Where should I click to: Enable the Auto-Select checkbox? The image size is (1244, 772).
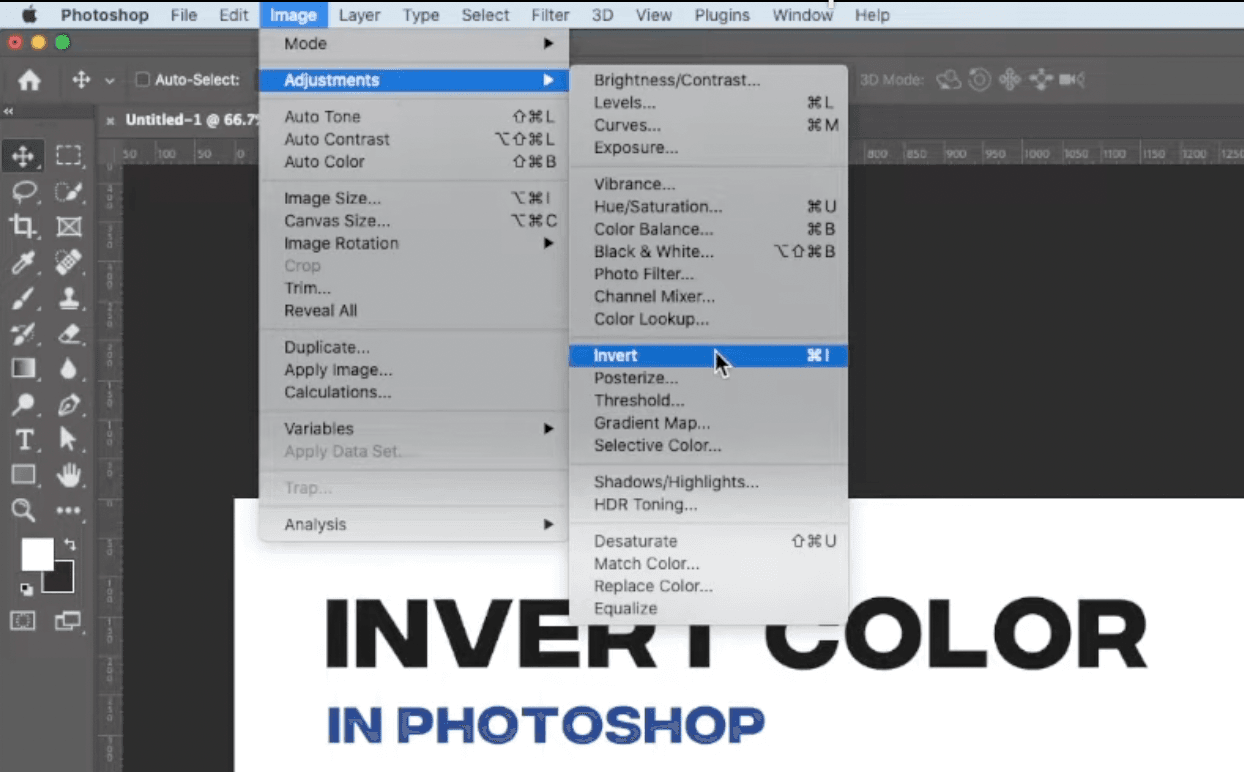[x=142, y=80]
